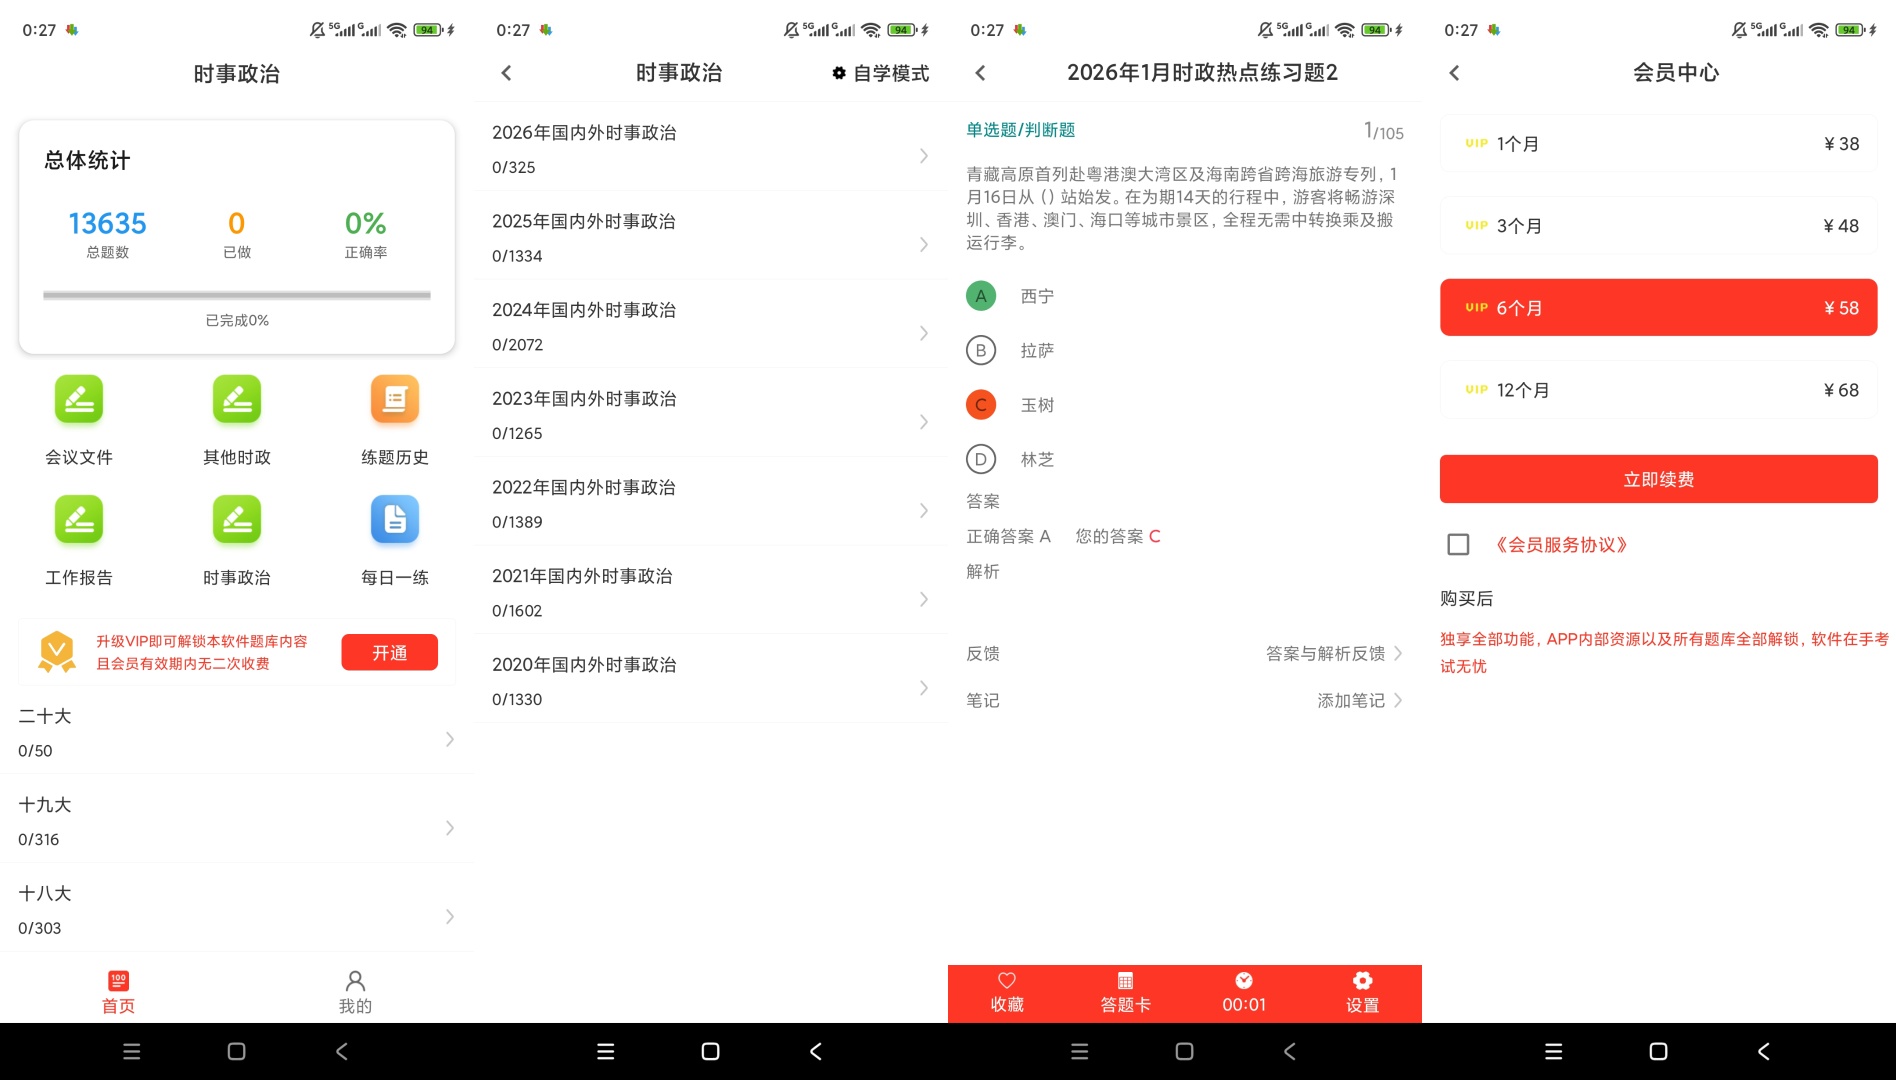1896x1080 pixels.
Task: Open the 会议文件 icon
Action: pyautogui.click(x=79, y=400)
